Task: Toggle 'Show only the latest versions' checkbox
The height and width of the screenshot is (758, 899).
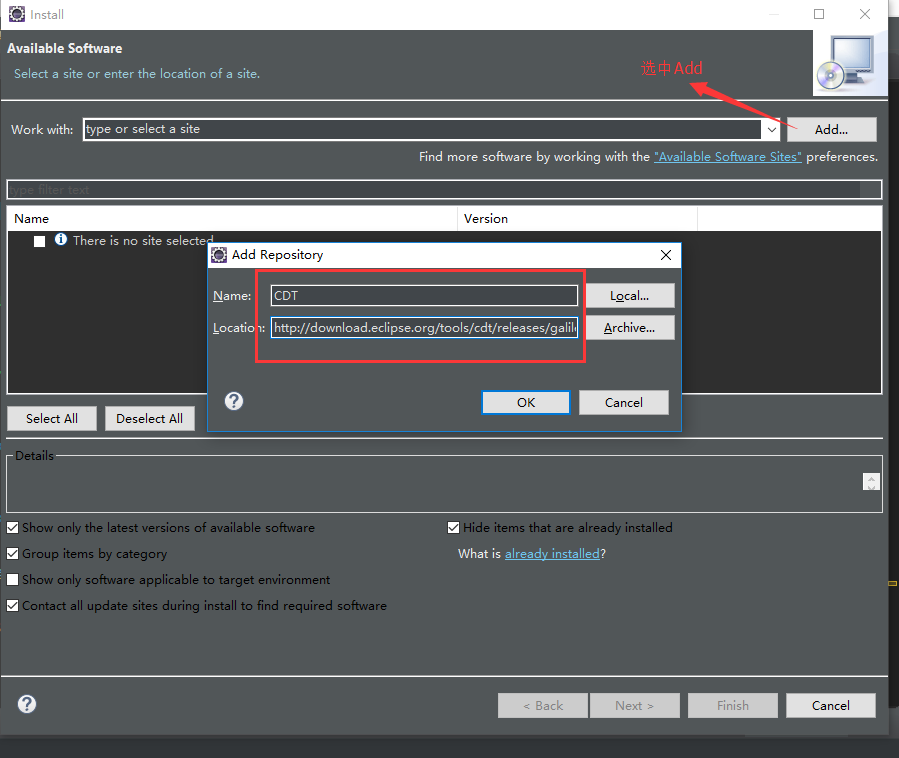Action: [13, 528]
